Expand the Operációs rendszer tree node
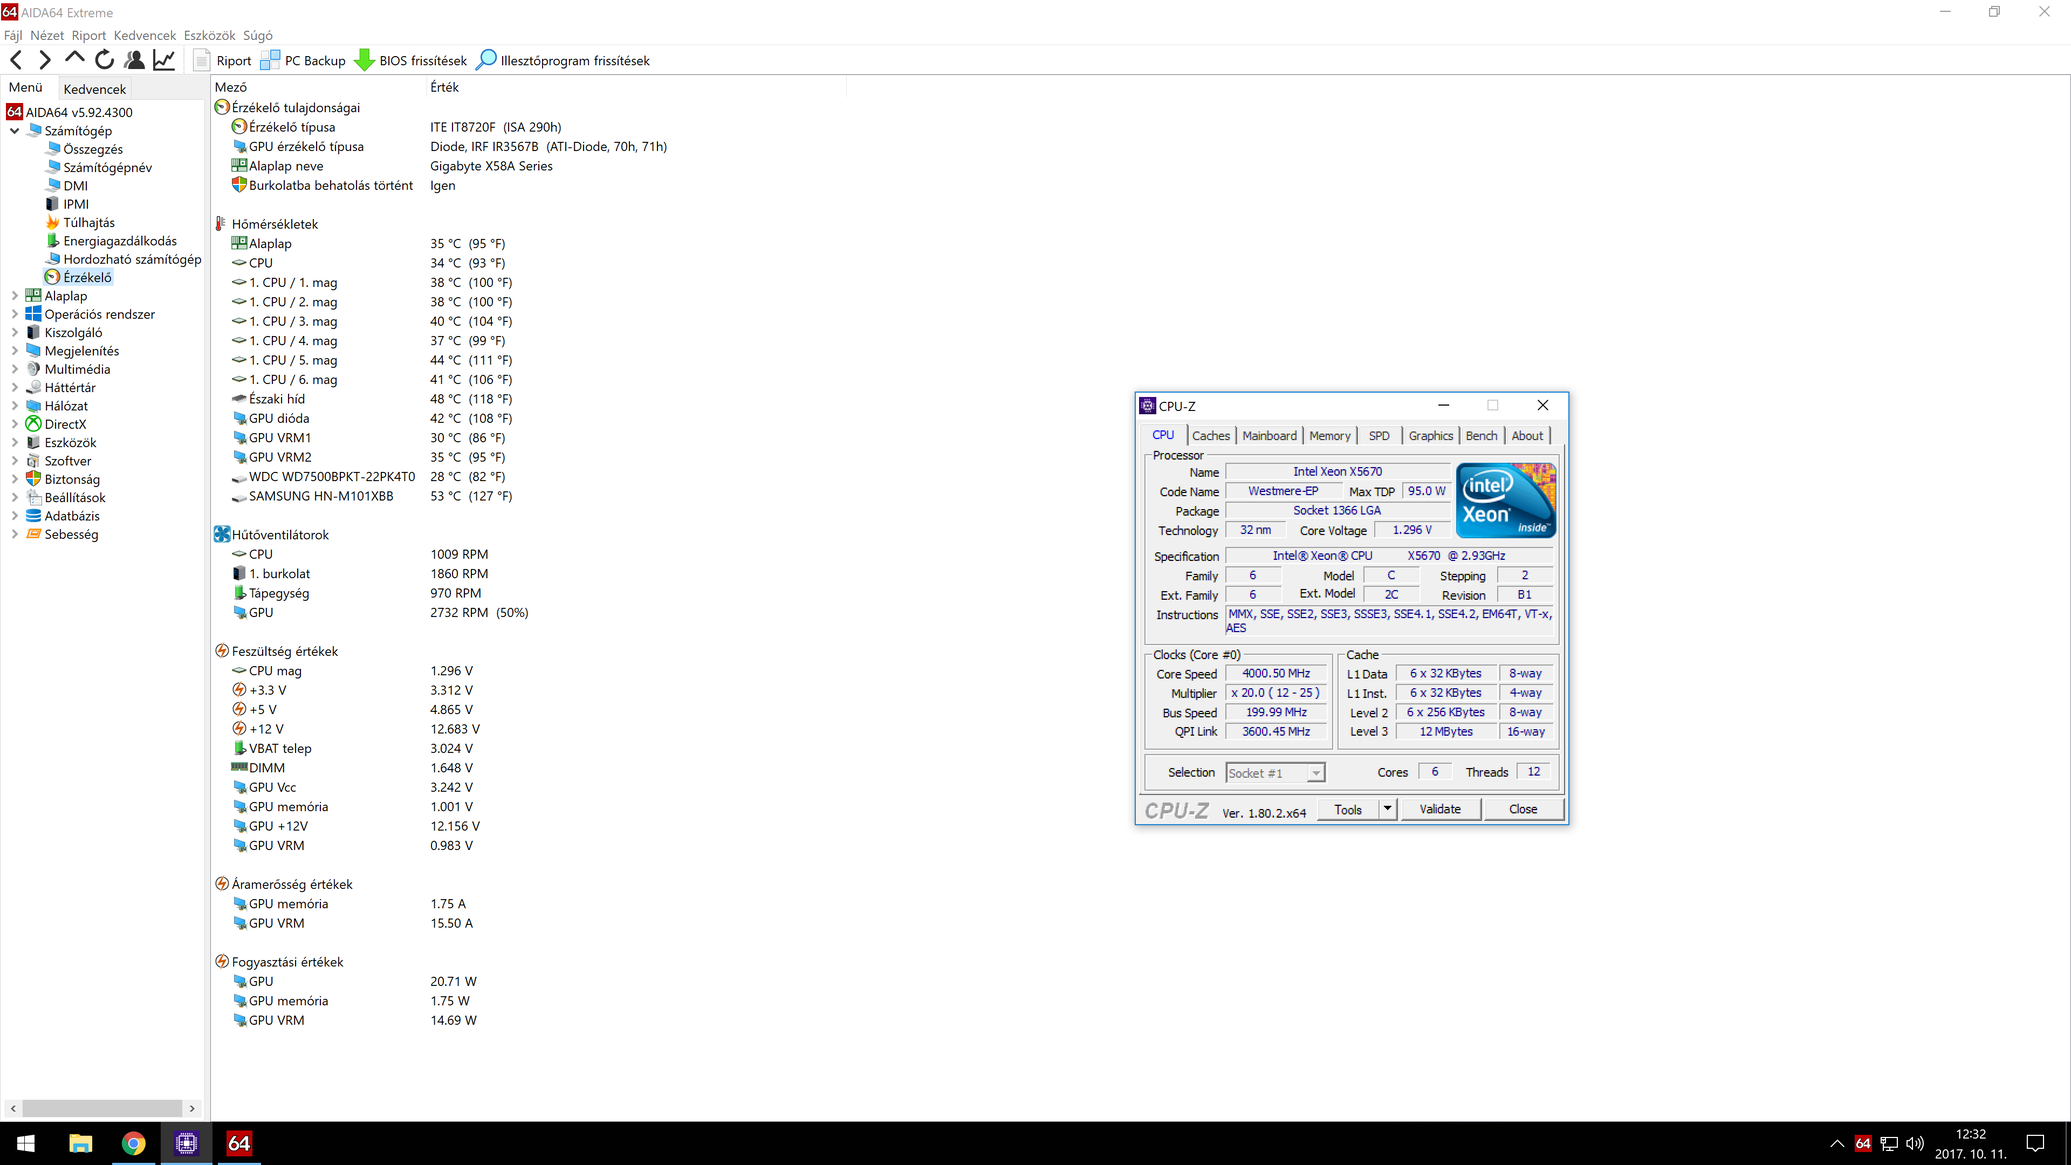This screenshot has width=2071, height=1165. coord(15,314)
